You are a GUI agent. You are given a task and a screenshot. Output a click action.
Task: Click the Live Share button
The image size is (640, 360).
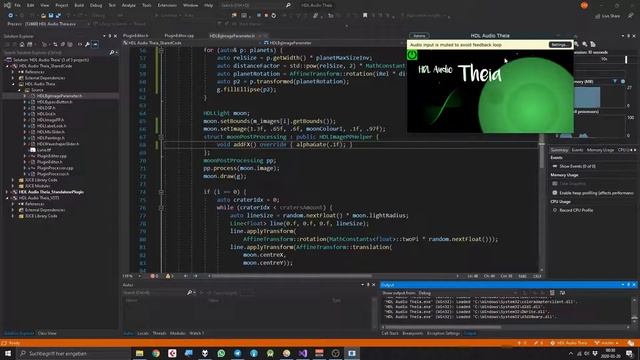[607, 16]
